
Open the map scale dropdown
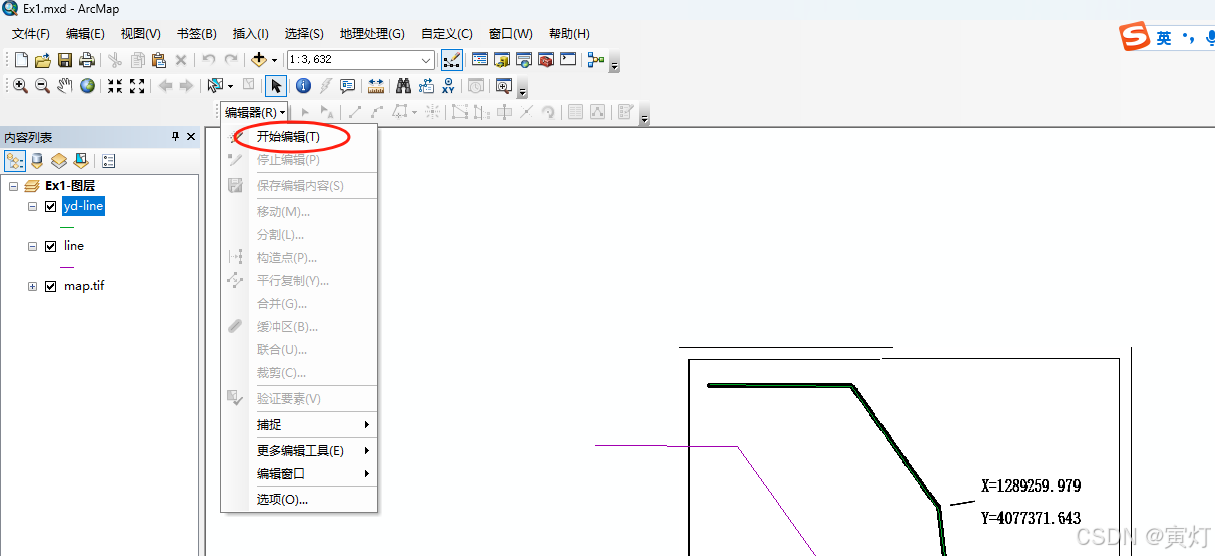click(x=426, y=60)
